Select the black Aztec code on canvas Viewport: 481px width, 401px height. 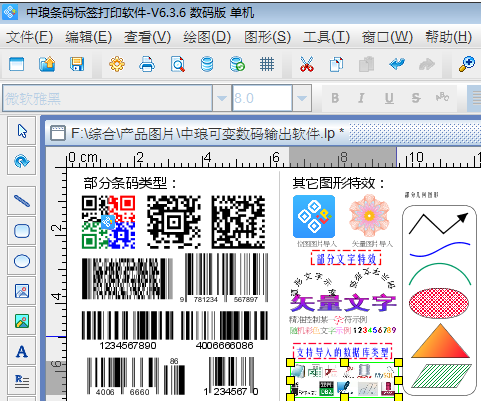[x=174, y=222]
